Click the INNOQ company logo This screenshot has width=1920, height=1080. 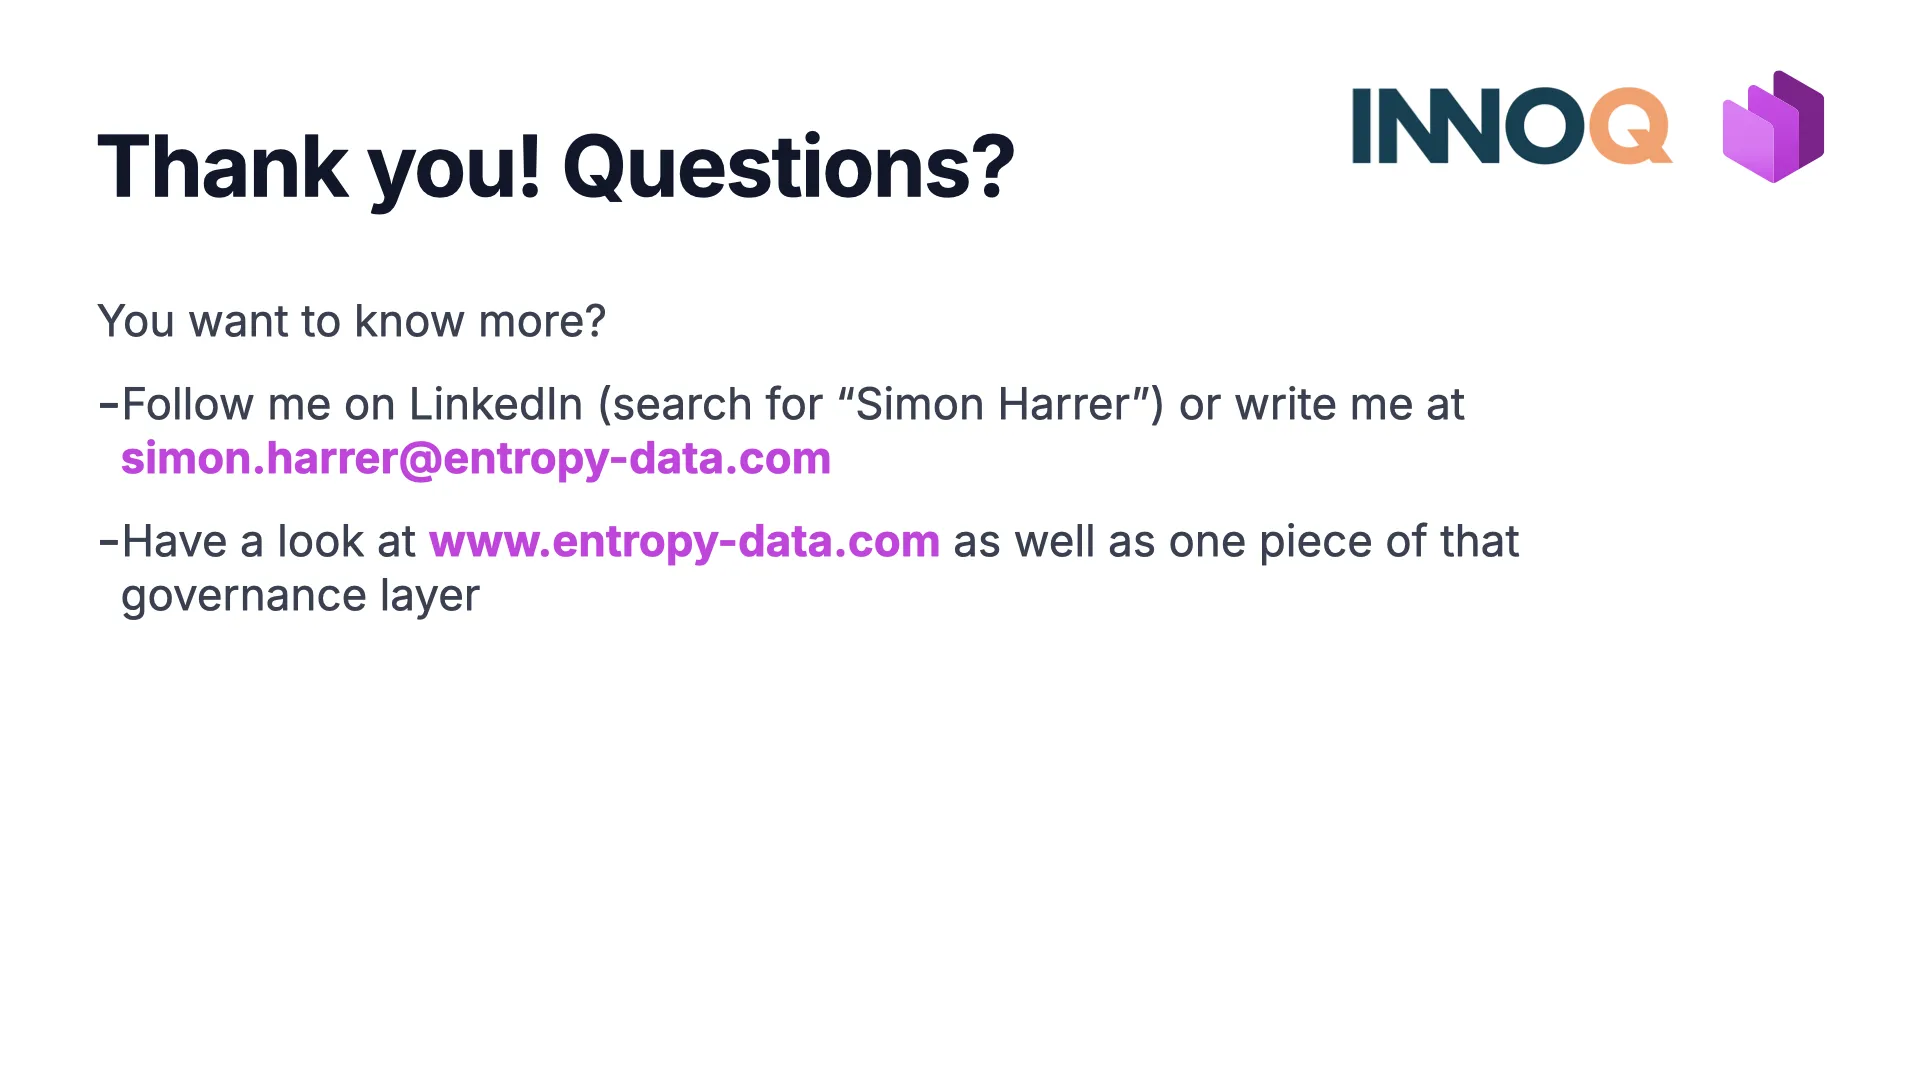coord(1510,126)
